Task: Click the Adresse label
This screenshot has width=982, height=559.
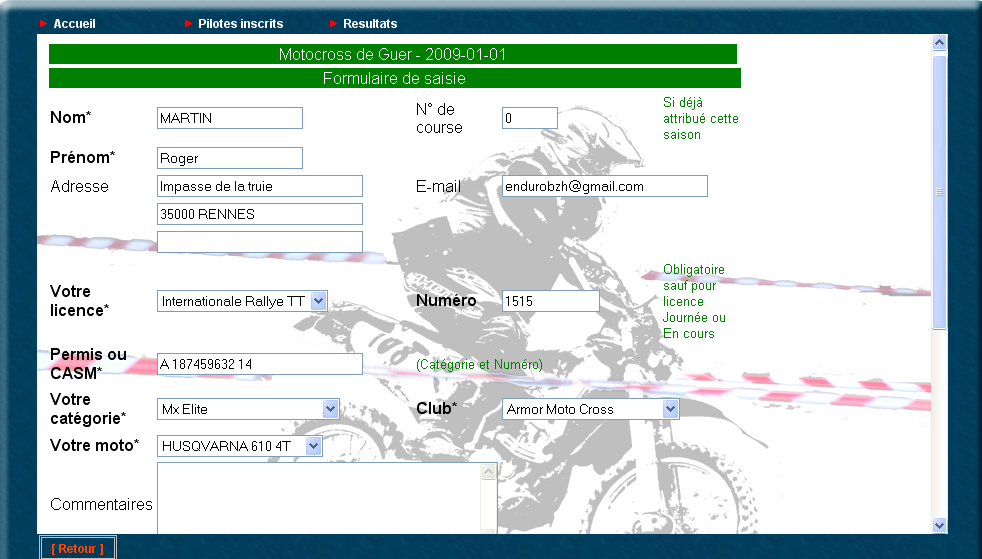Action: 80,187
